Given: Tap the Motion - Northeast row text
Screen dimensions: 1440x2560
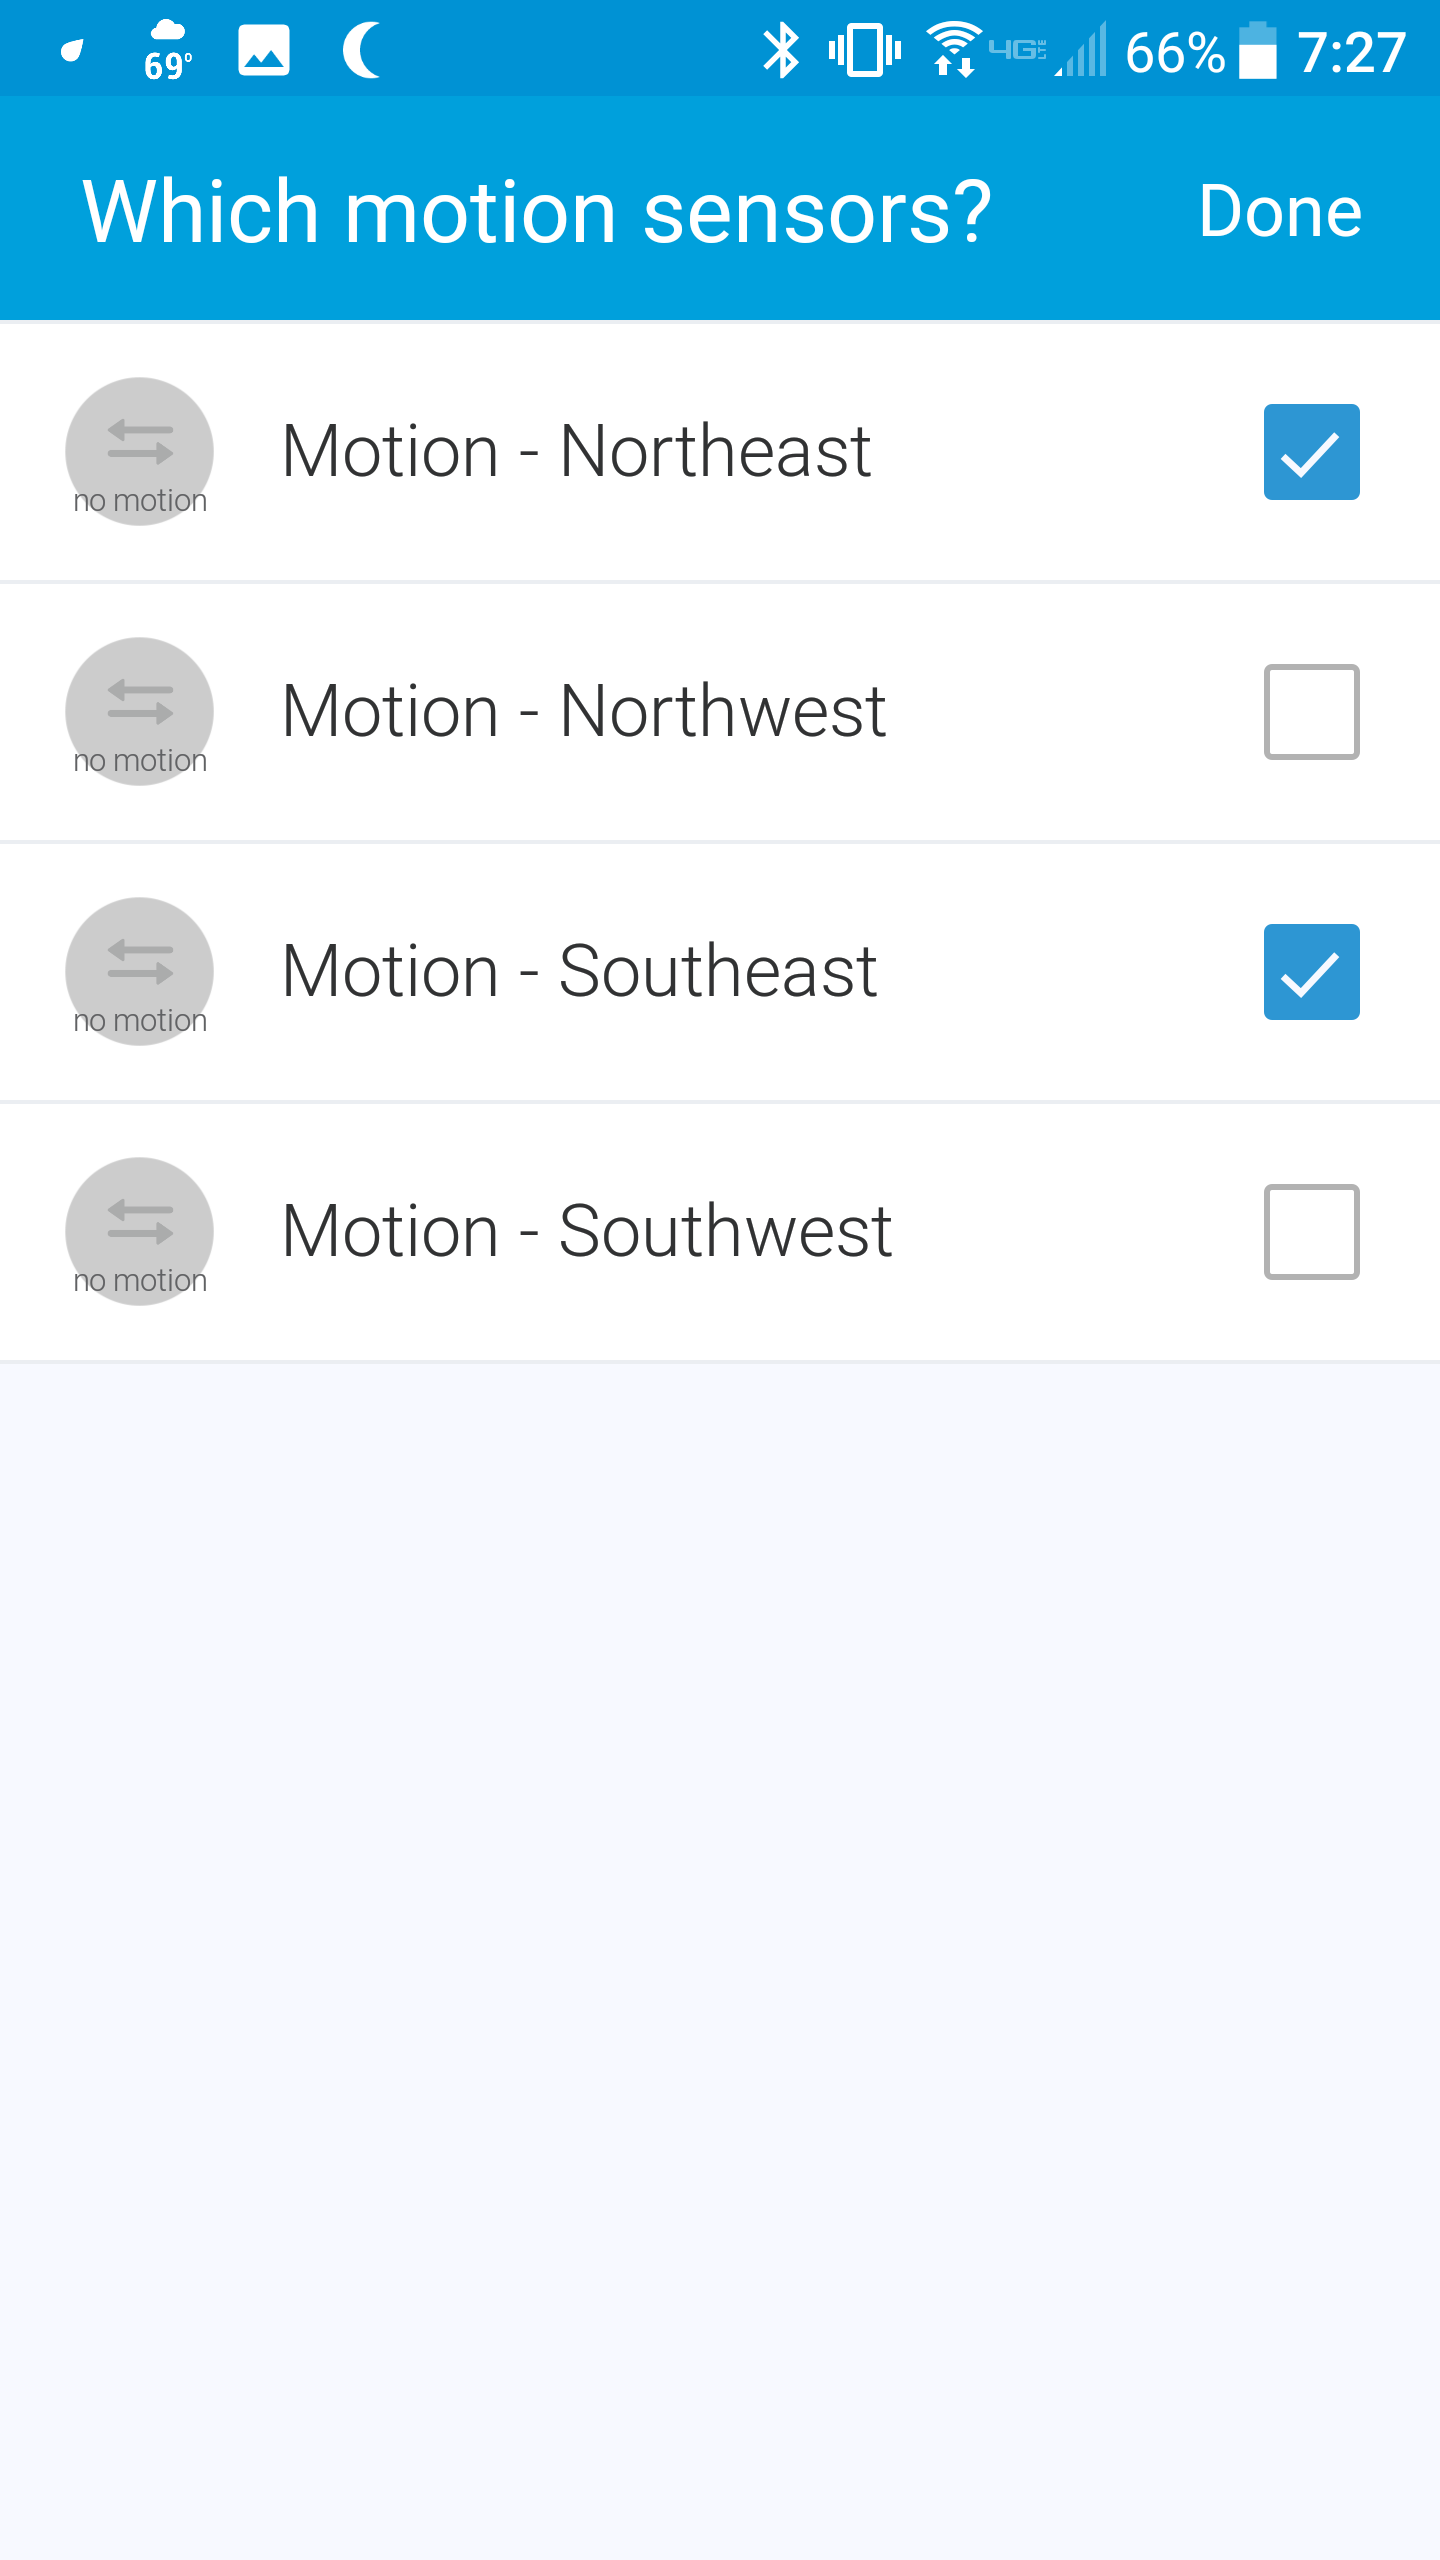Looking at the screenshot, I should pos(576,451).
